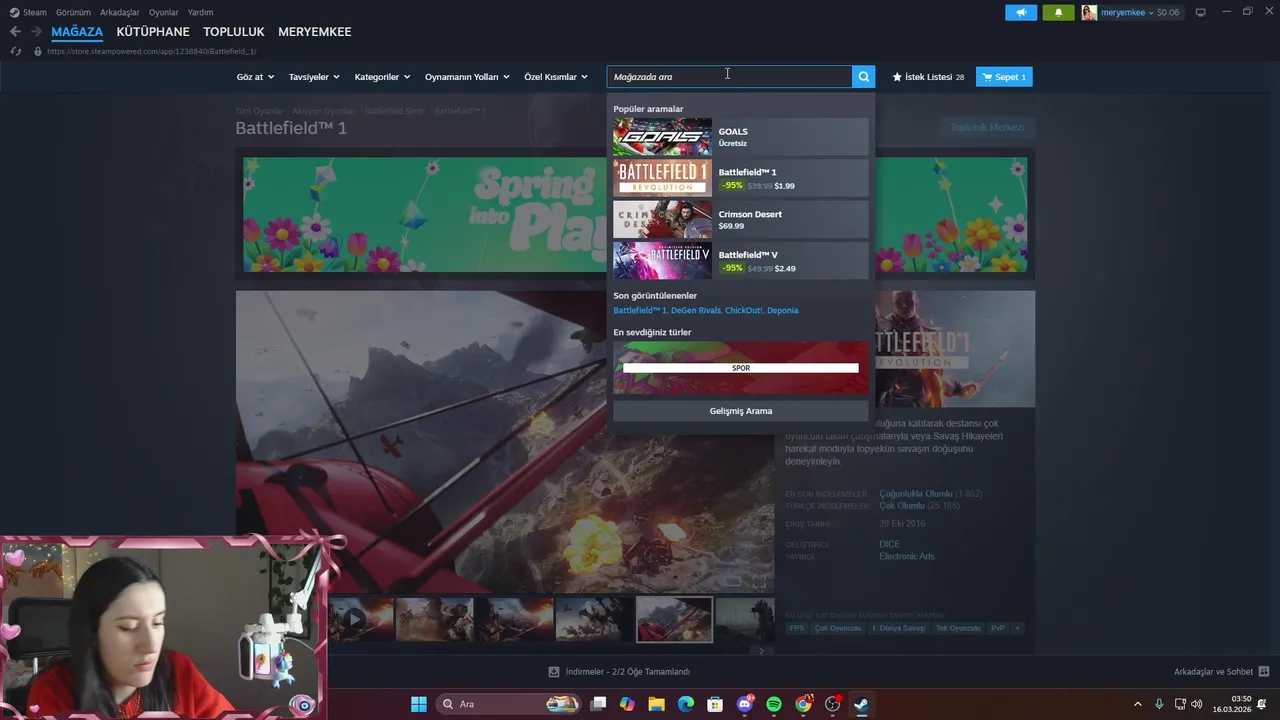Show hidden system tray icons

[x=1137, y=704]
